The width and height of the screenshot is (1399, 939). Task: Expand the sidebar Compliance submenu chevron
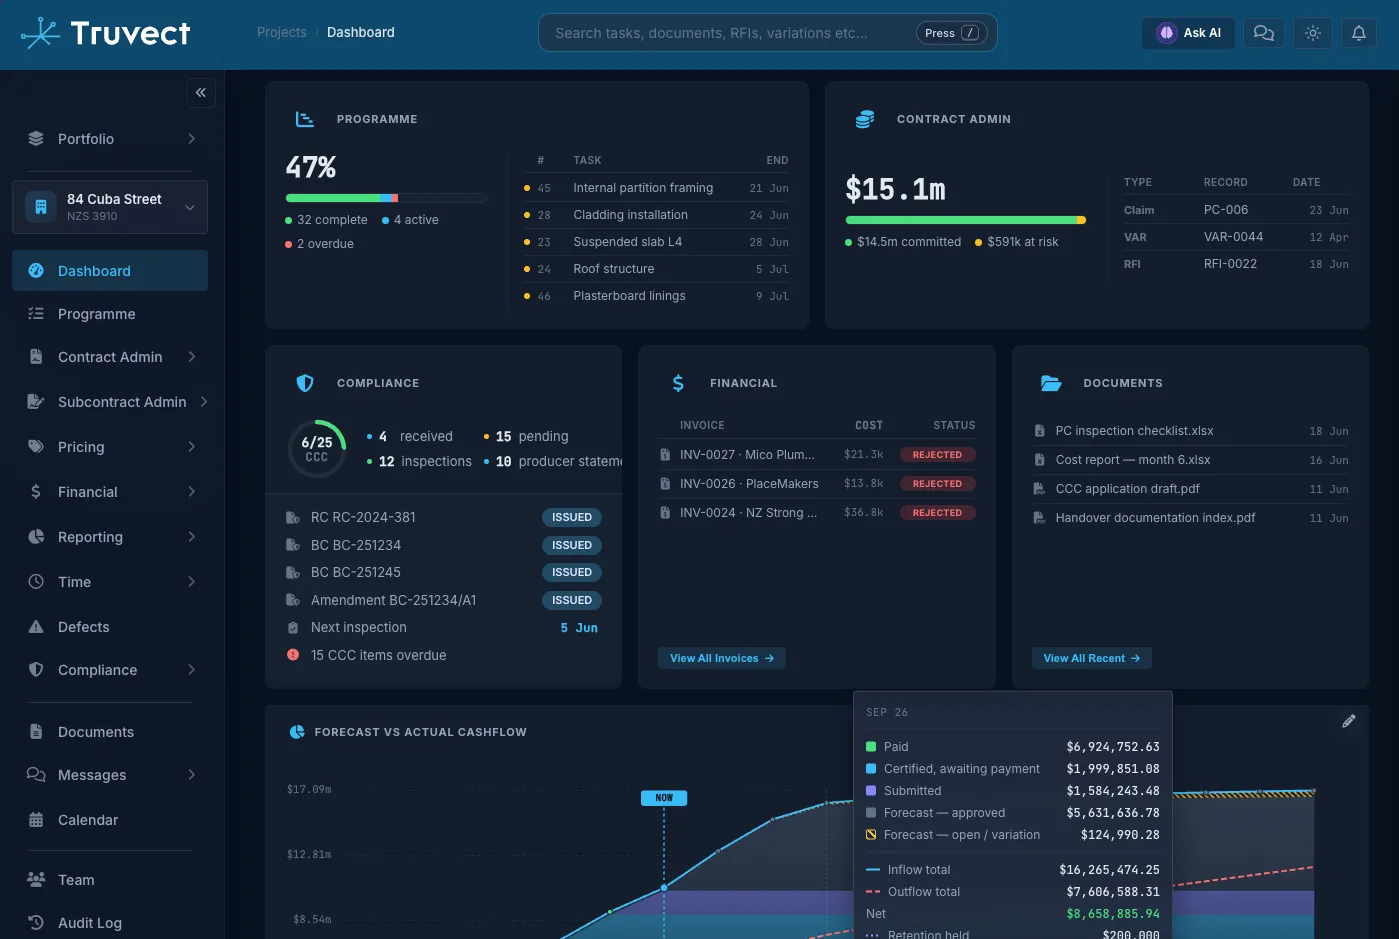point(191,670)
